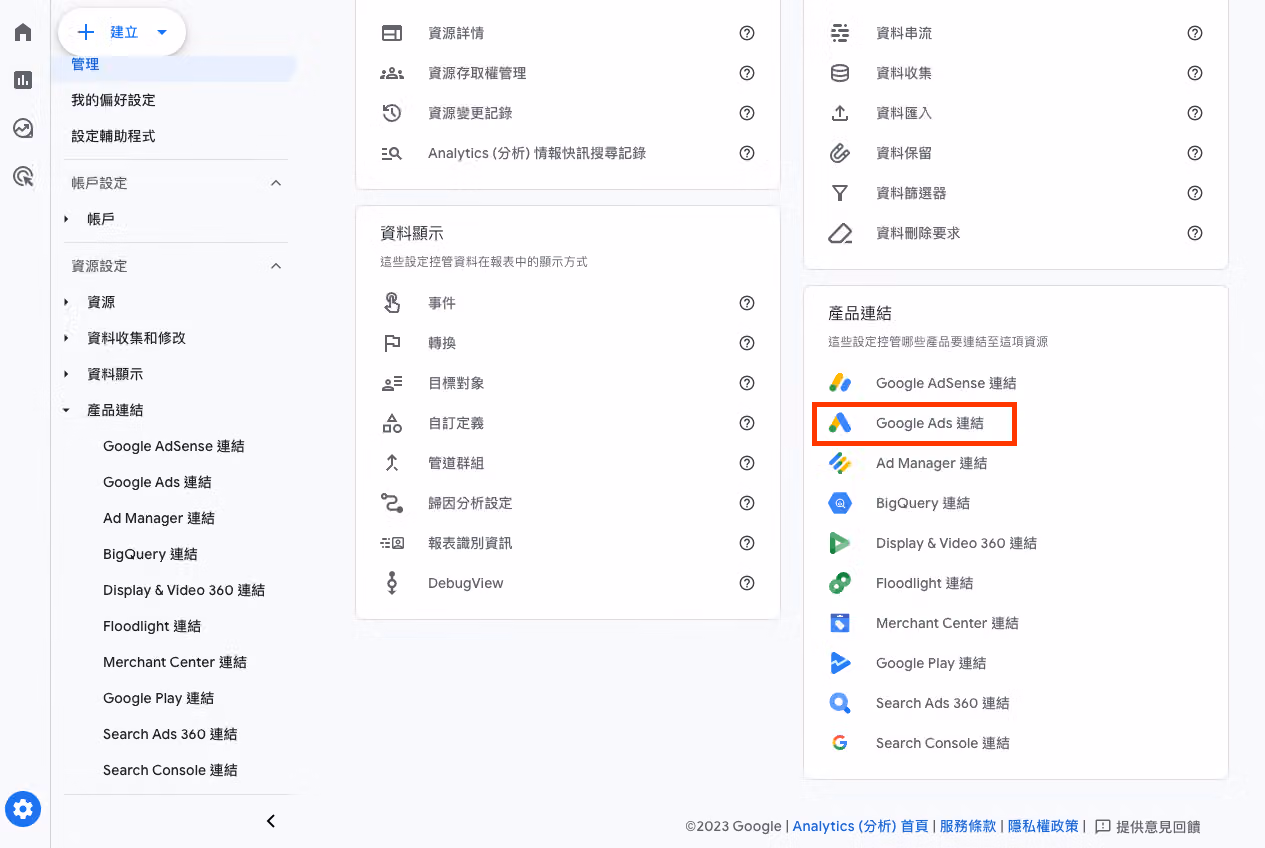Viewport: 1265px width, 848px height.
Task: Click the Display & Video 360 logo icon
Action: pos(840,543)
